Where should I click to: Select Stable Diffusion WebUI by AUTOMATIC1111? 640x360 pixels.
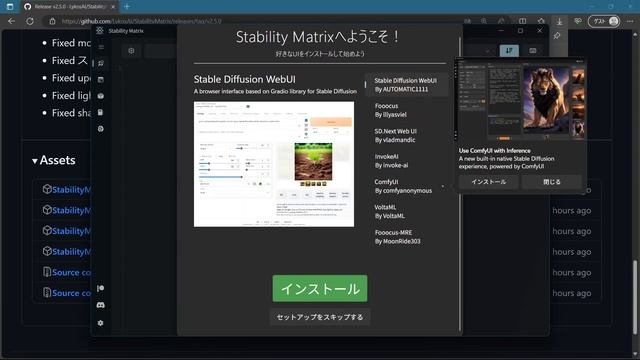[406, 85]
